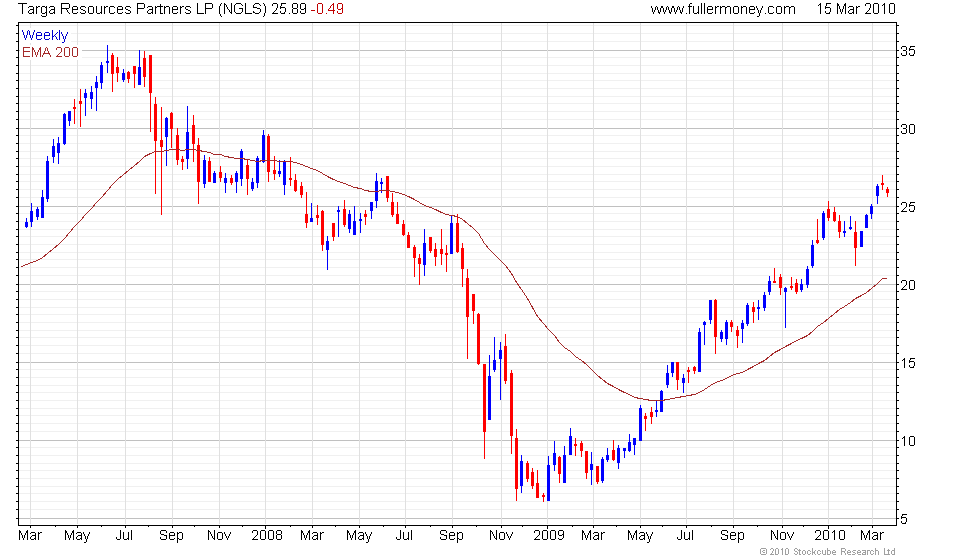Screen dimensions: 980x560
Task: Click the 5 price axis label
Action: click(904, 519)
